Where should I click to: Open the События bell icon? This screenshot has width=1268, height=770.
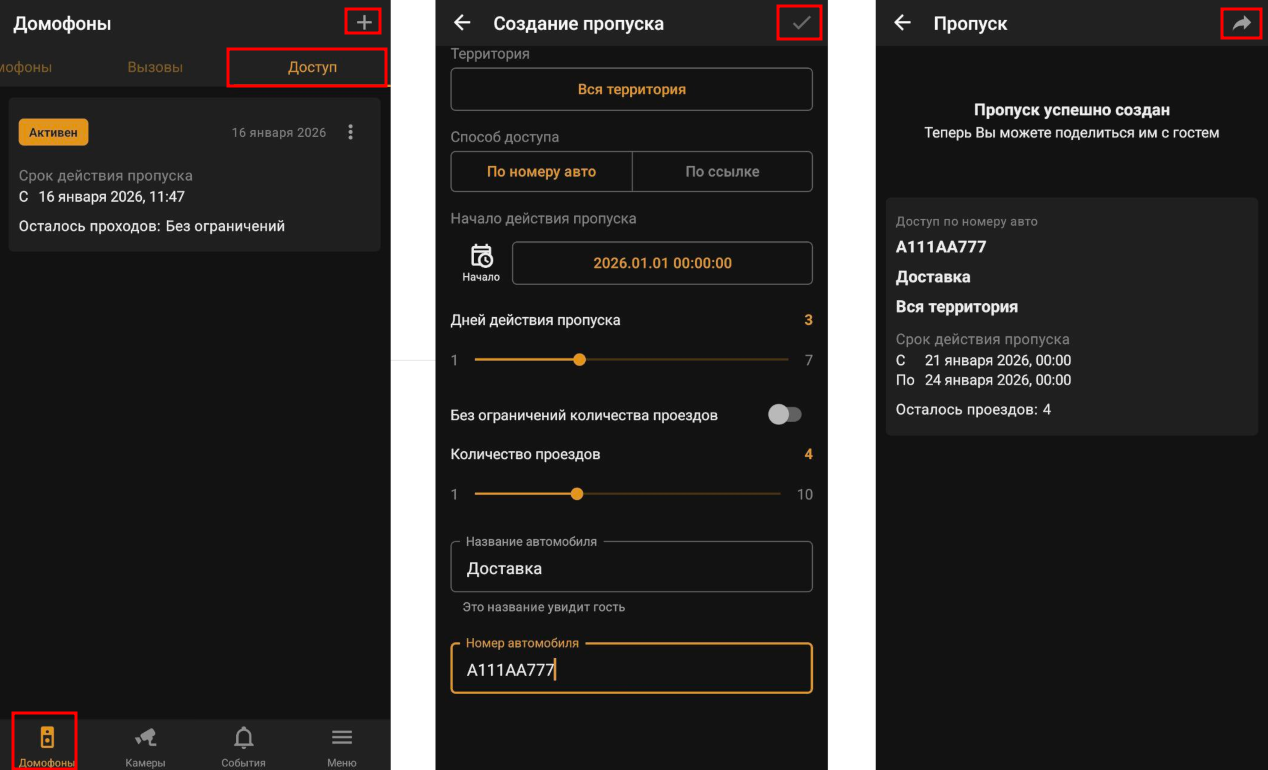pos(243,739)
